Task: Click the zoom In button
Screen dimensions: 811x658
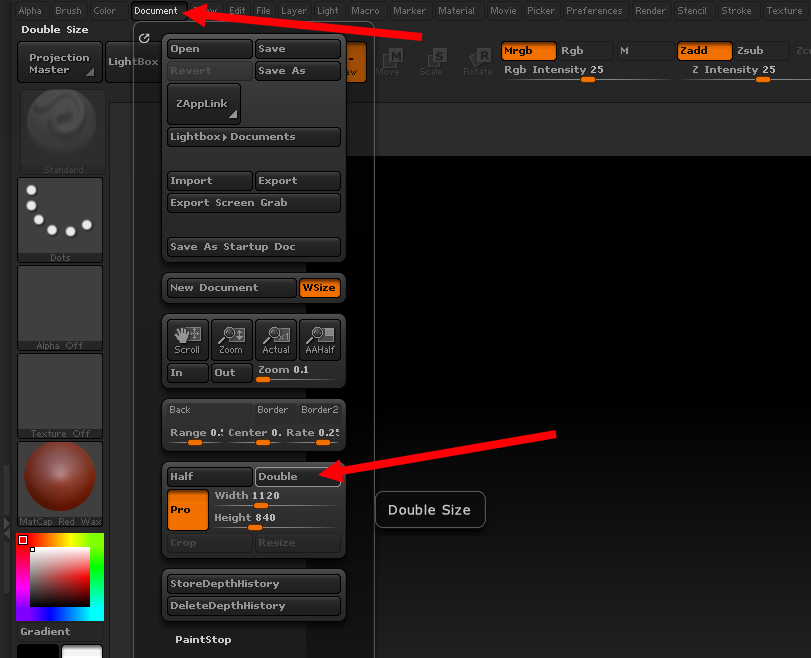Action: tap(188, 372)
